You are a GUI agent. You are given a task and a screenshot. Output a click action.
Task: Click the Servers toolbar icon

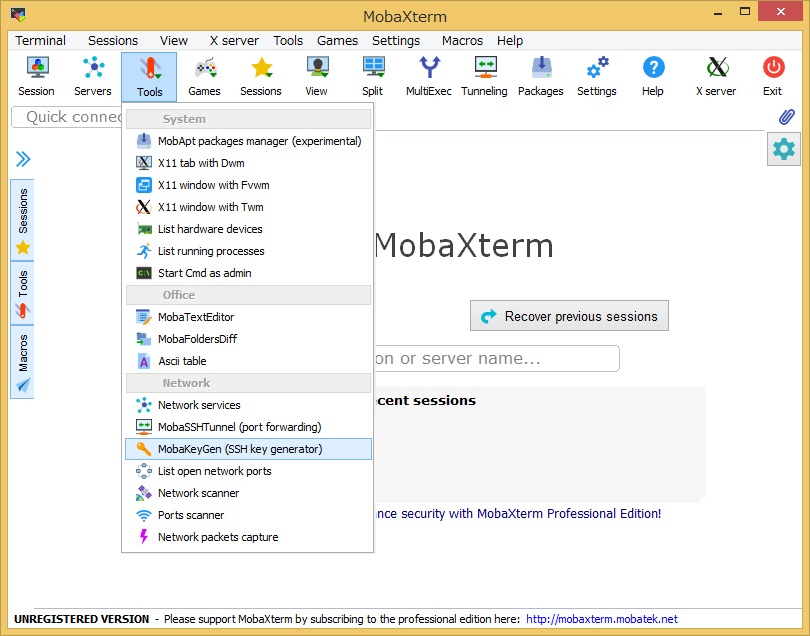pyautogui.click(x=93, y=76)
